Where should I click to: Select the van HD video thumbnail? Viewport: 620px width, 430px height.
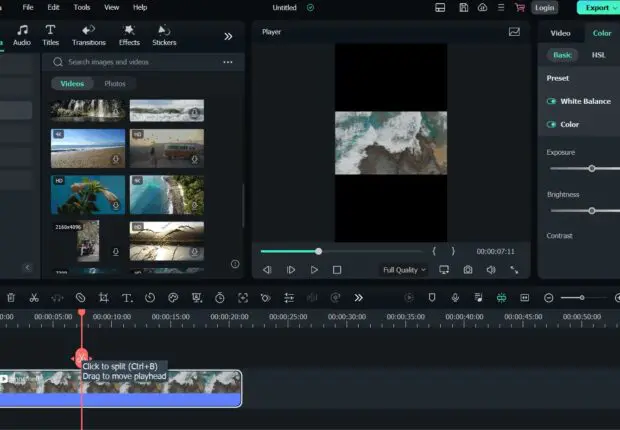(x=167, y=148)
